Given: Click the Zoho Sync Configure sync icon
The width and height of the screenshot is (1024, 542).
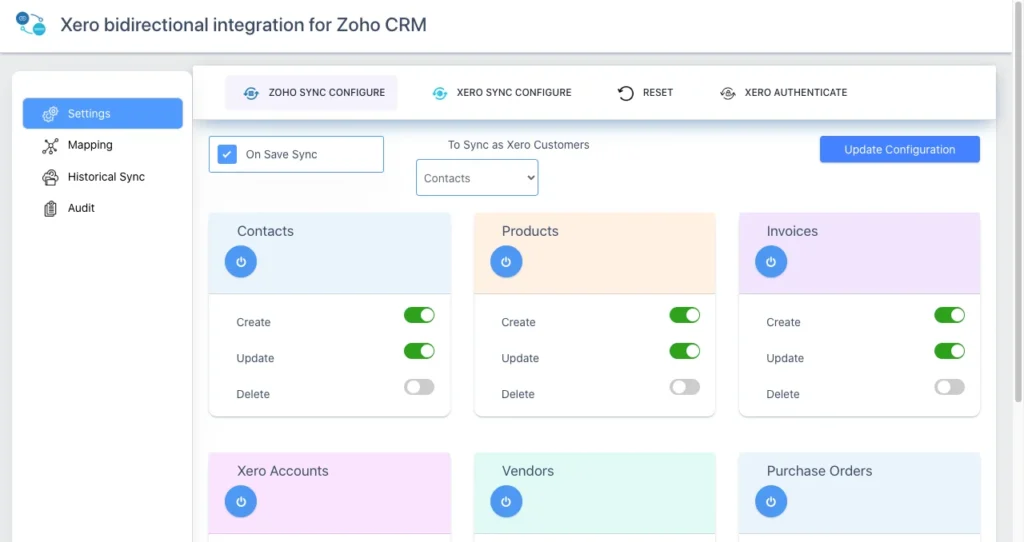Looking at the screenshot, I should [251, 93].
